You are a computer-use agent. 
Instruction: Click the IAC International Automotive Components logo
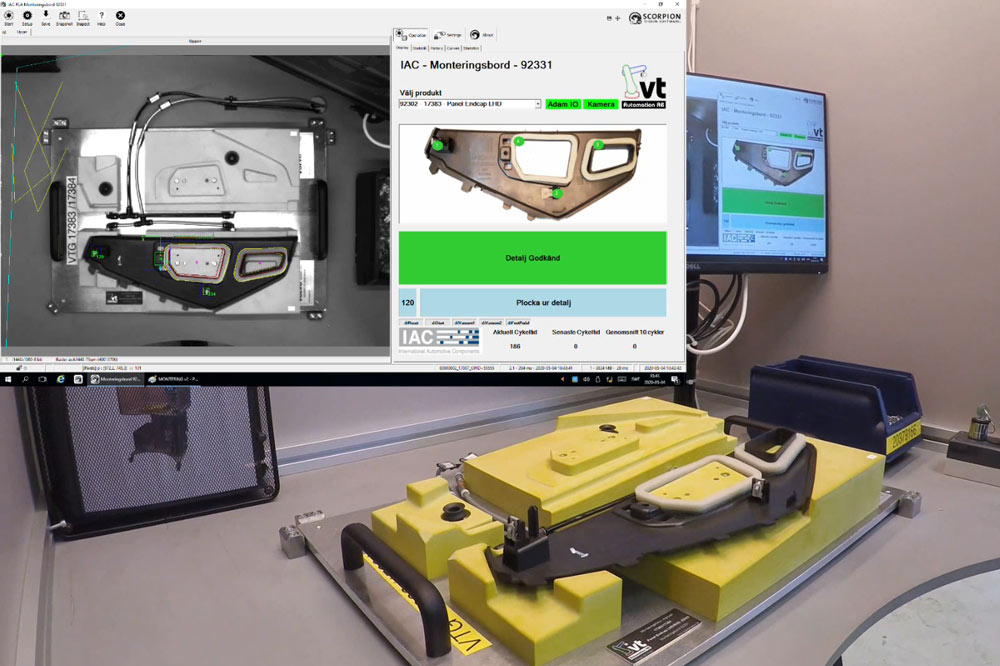439,341
